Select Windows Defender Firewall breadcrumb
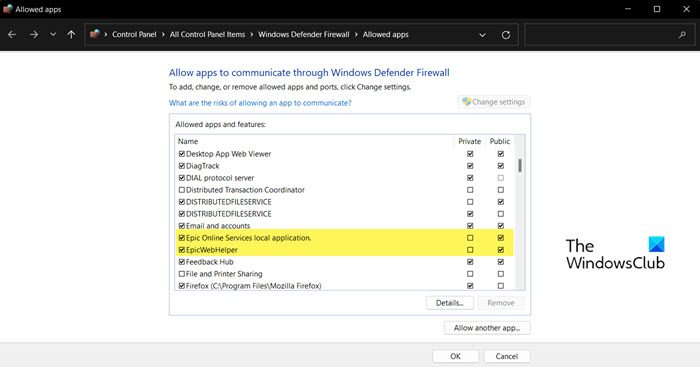The width and height of the screenshot is (700, 367). tap(304, 34)
